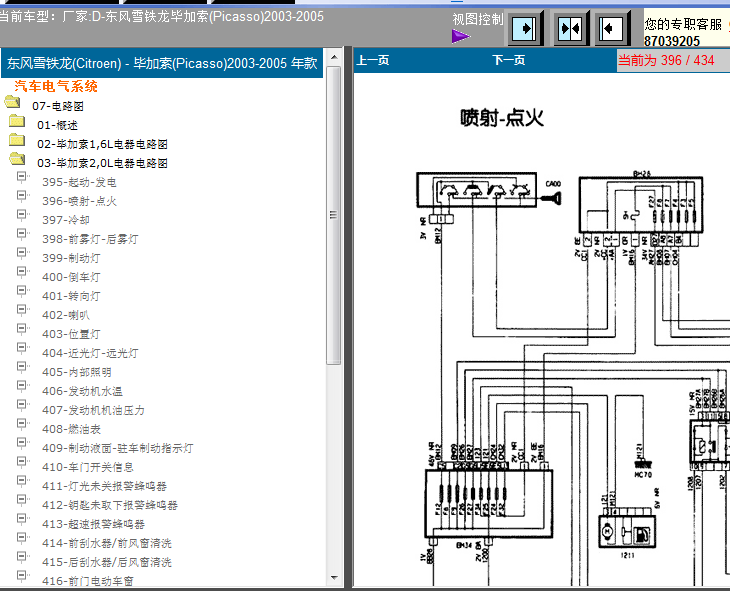Open diagram 410-车门开关信息

point(88,467)
